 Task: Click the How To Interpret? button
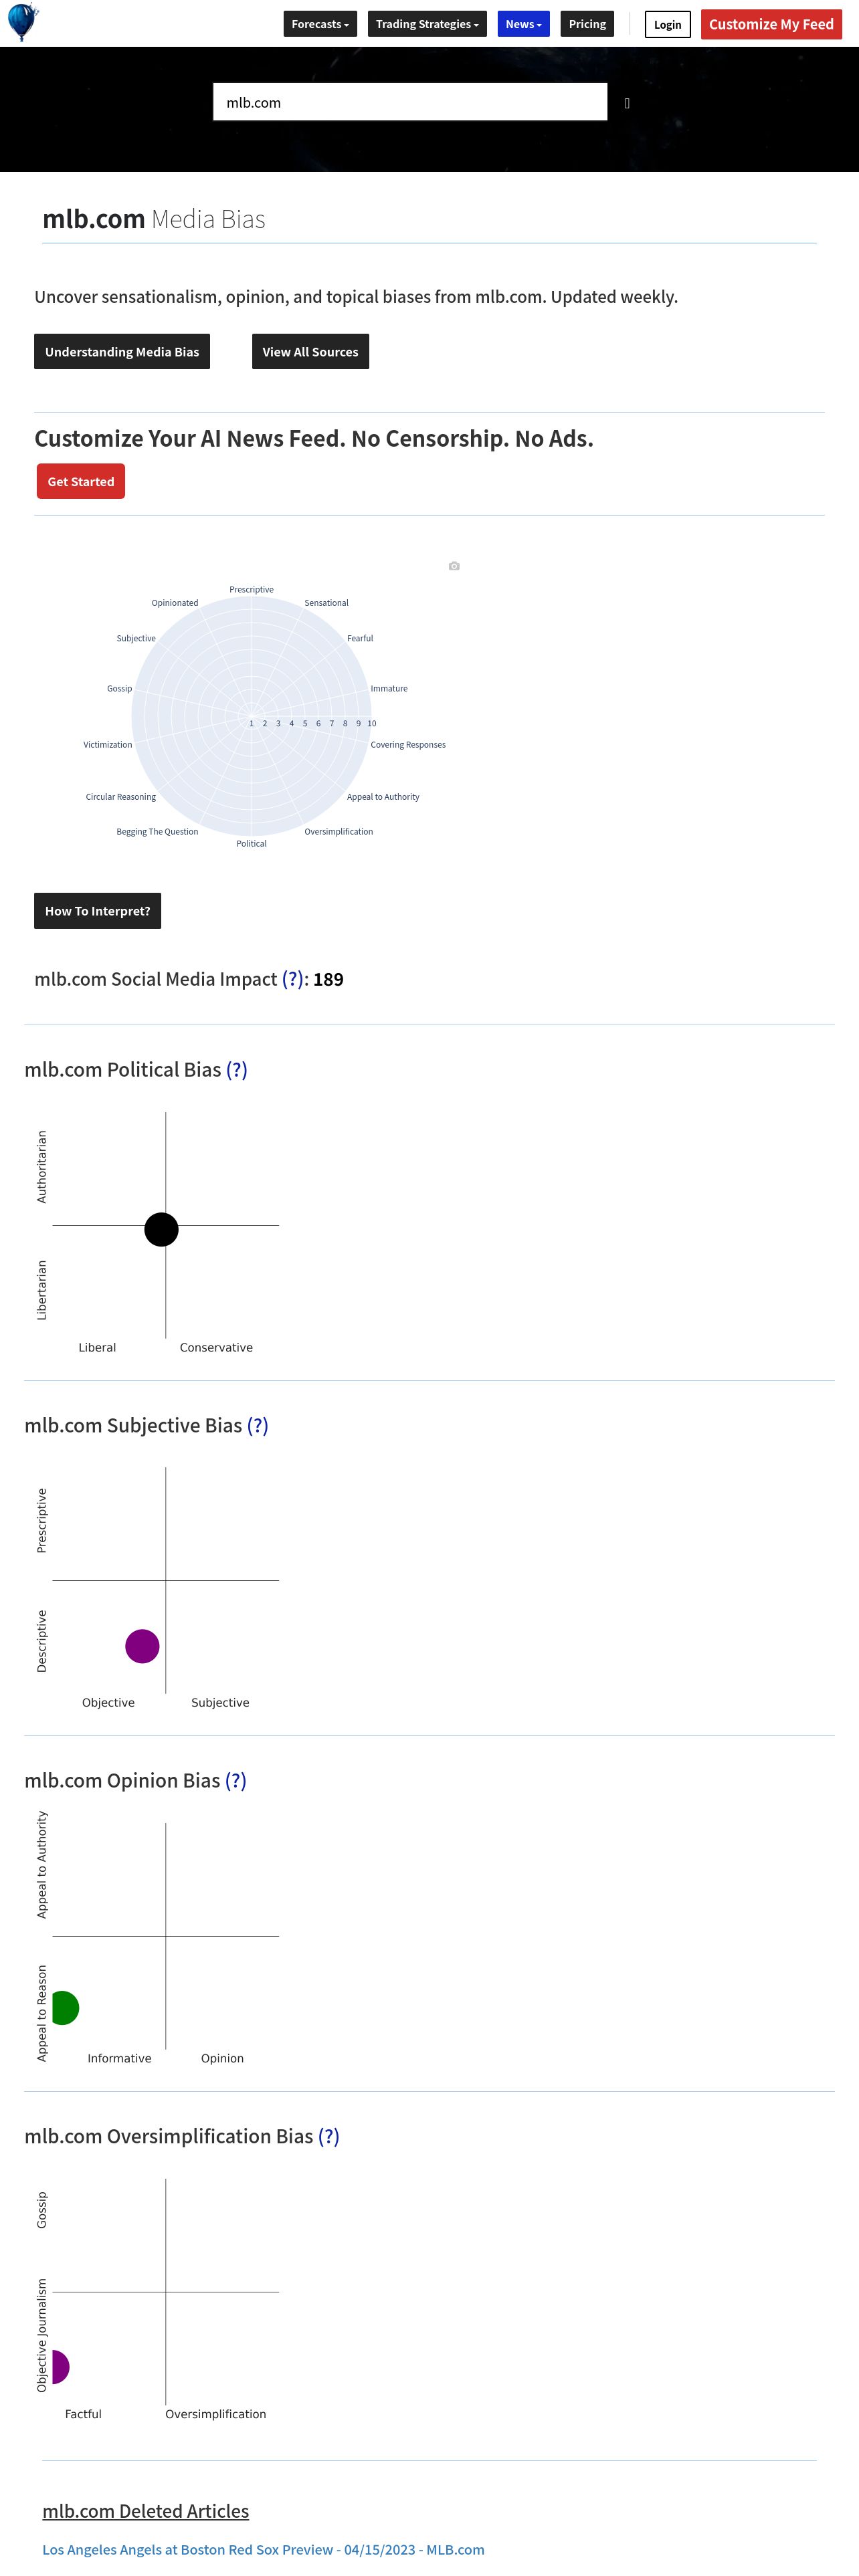[x=97, y=911]
